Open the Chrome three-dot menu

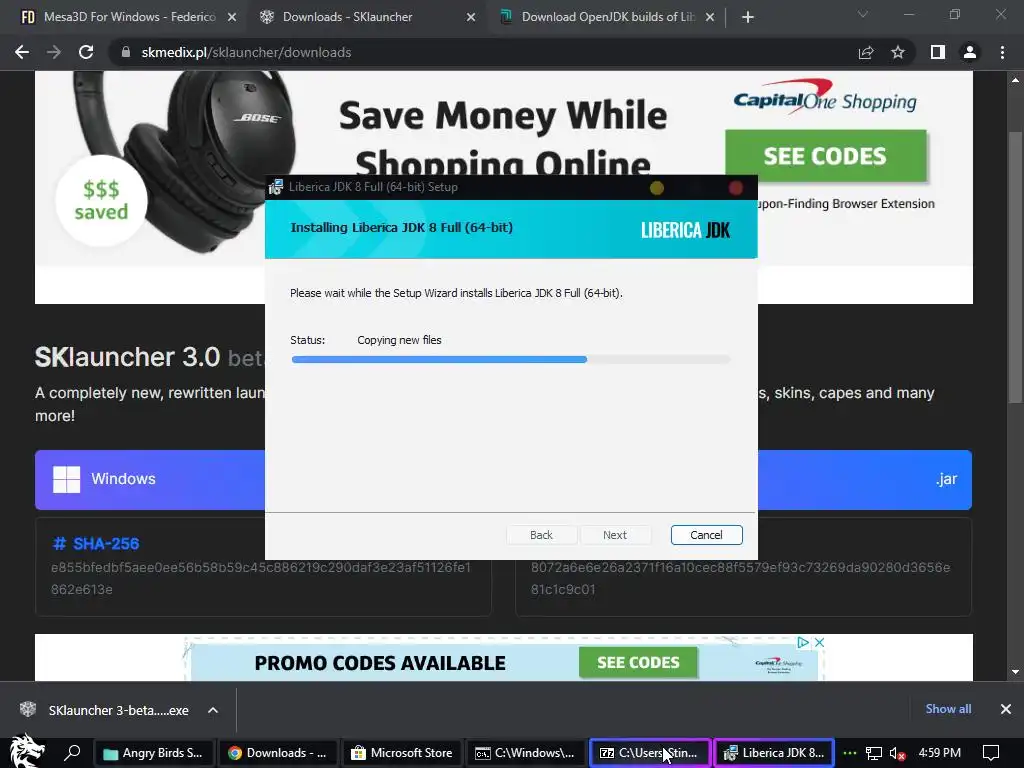click(x=1002, y=52)
